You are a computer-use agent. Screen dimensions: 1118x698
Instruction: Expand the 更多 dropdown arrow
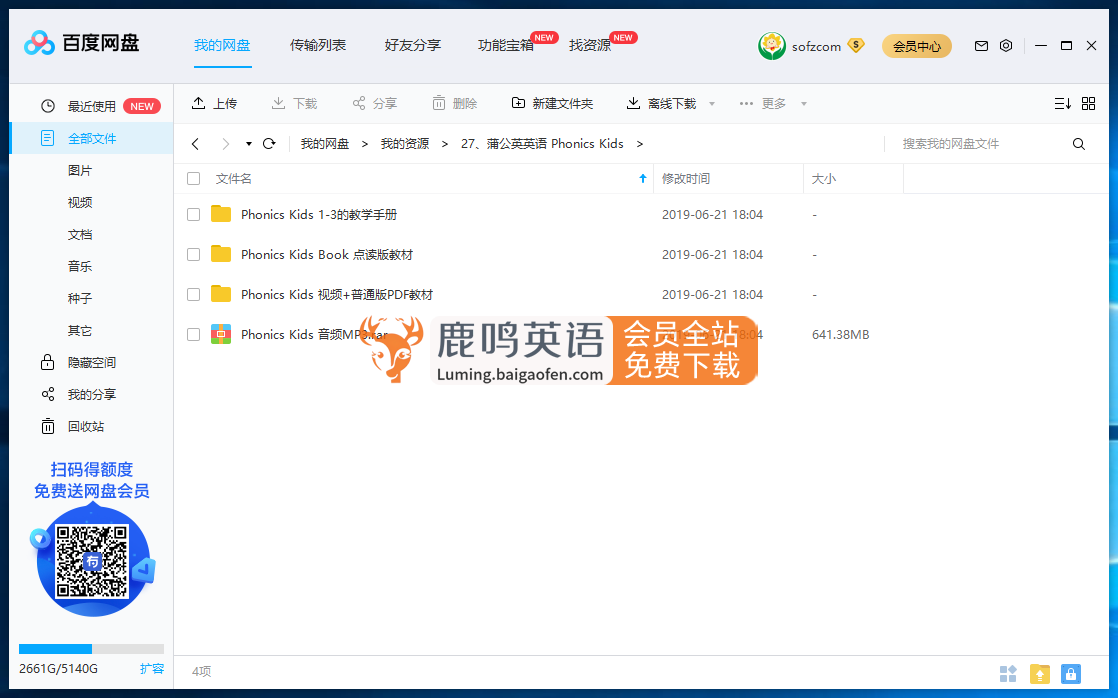pos(804,104)
